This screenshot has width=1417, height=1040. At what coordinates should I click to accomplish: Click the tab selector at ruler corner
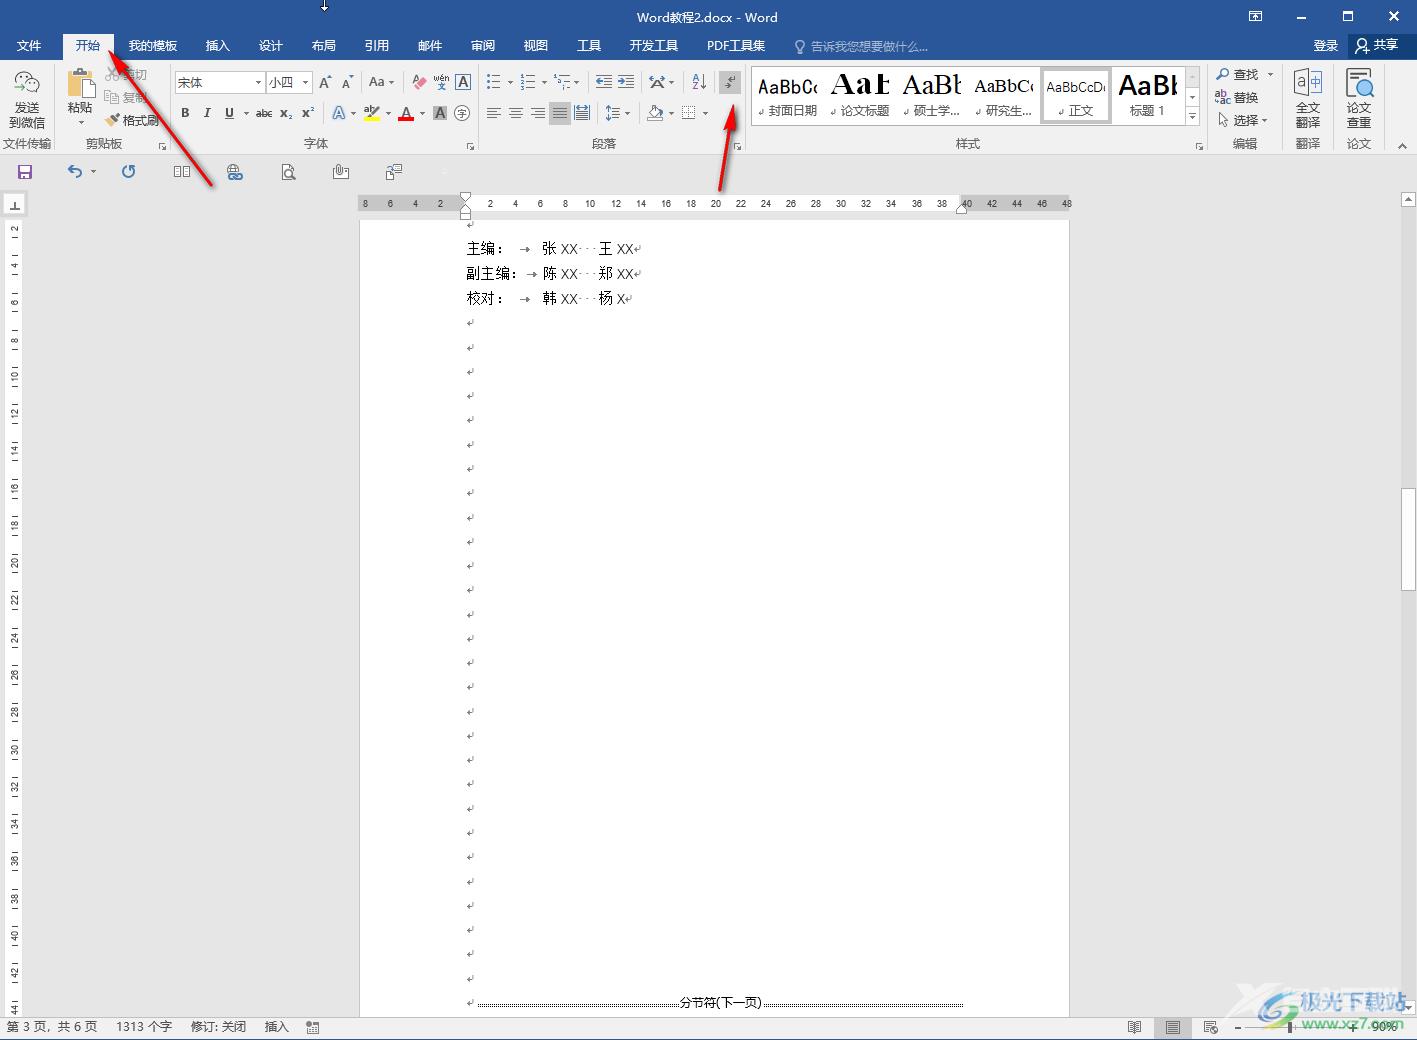point(15,205)
